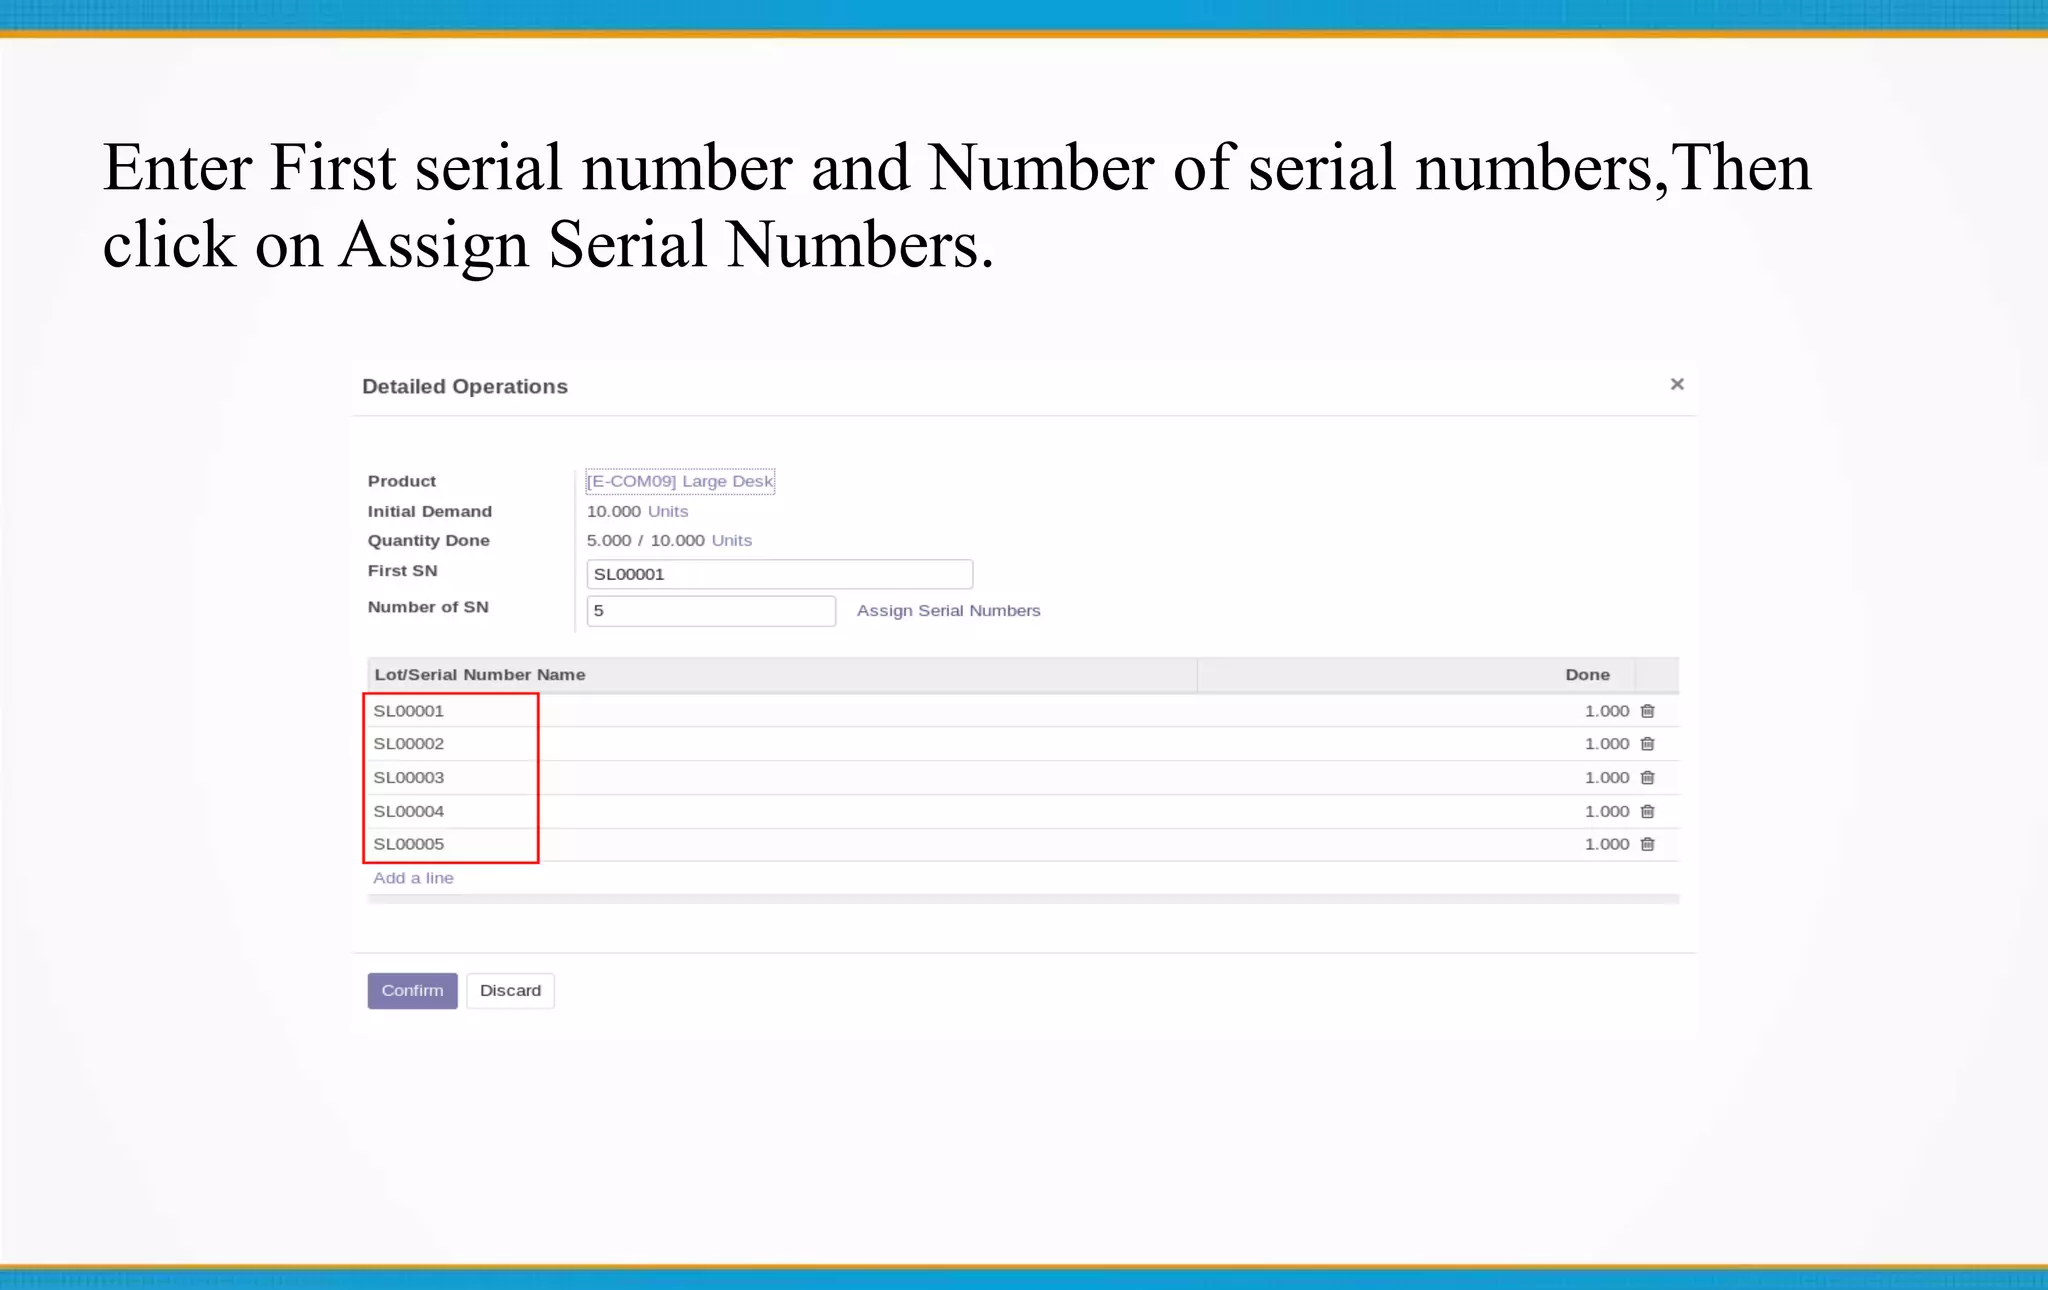Click Units link beside Initial Demand

click(668, 511)
